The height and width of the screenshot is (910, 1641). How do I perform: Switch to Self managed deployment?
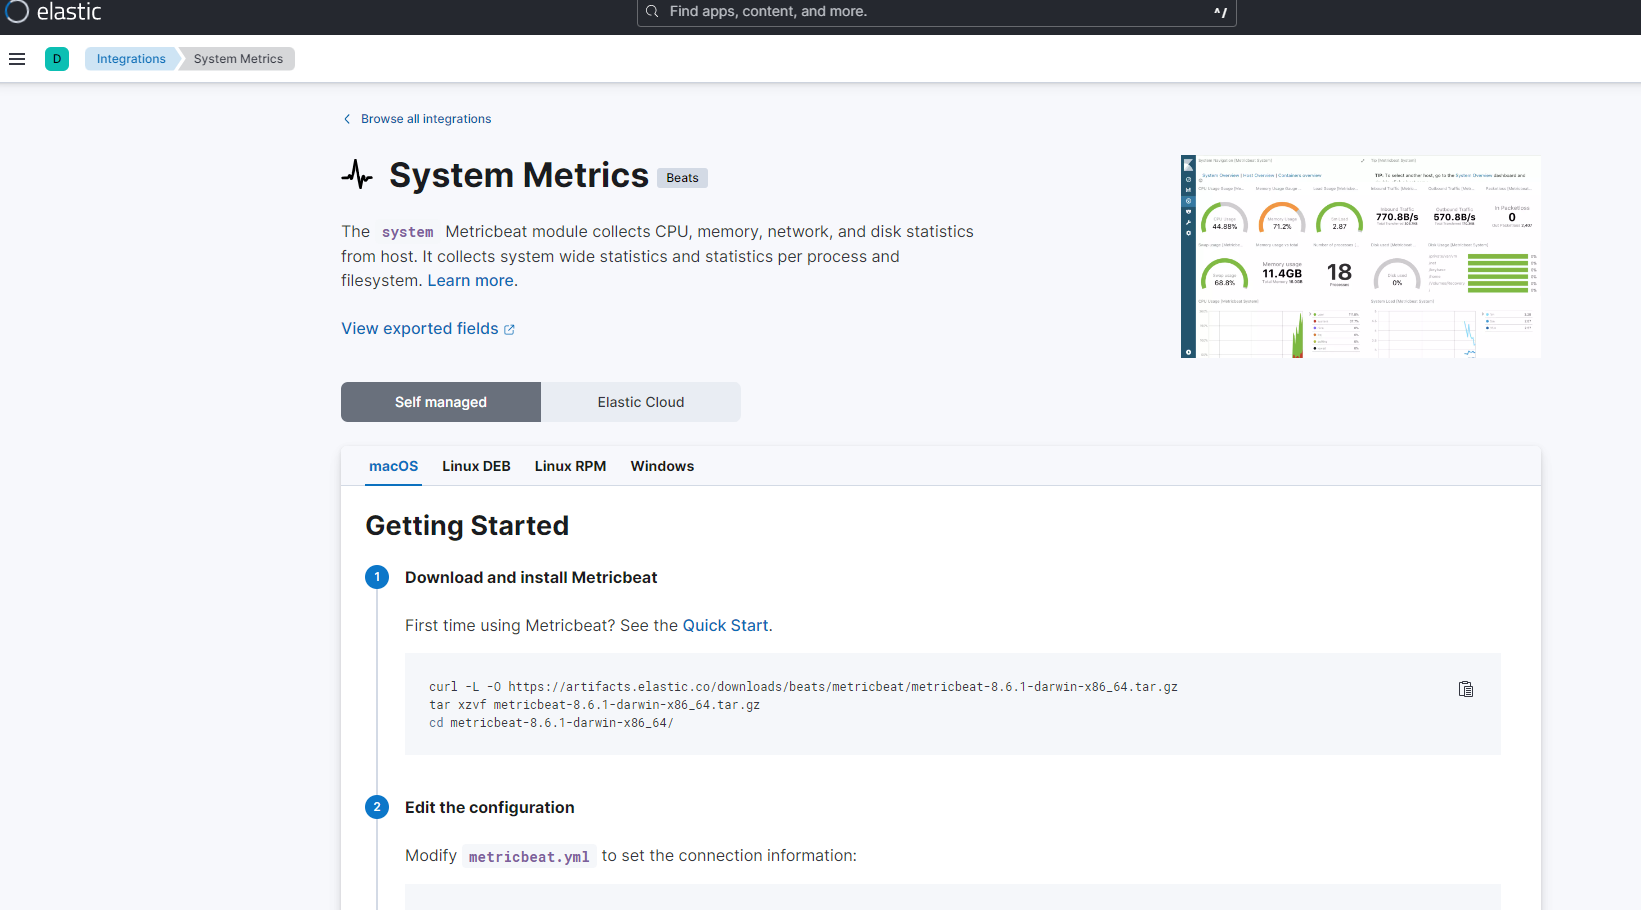pyautogui.click(x=441, y=402)
